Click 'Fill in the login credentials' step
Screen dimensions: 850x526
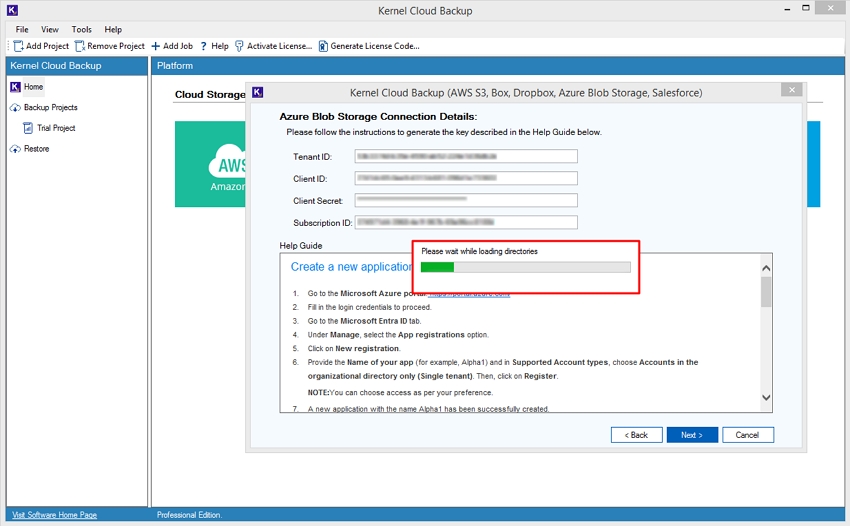370,307
